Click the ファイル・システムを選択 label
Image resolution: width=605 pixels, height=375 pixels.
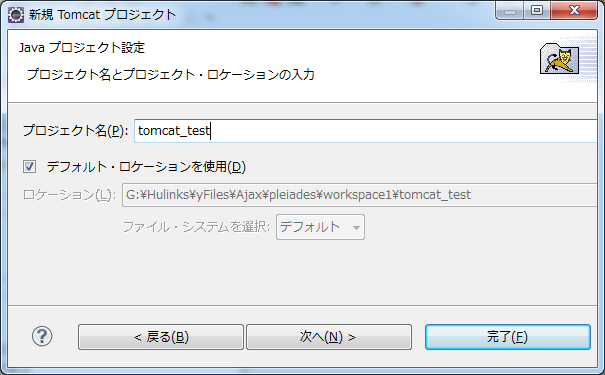196,227
